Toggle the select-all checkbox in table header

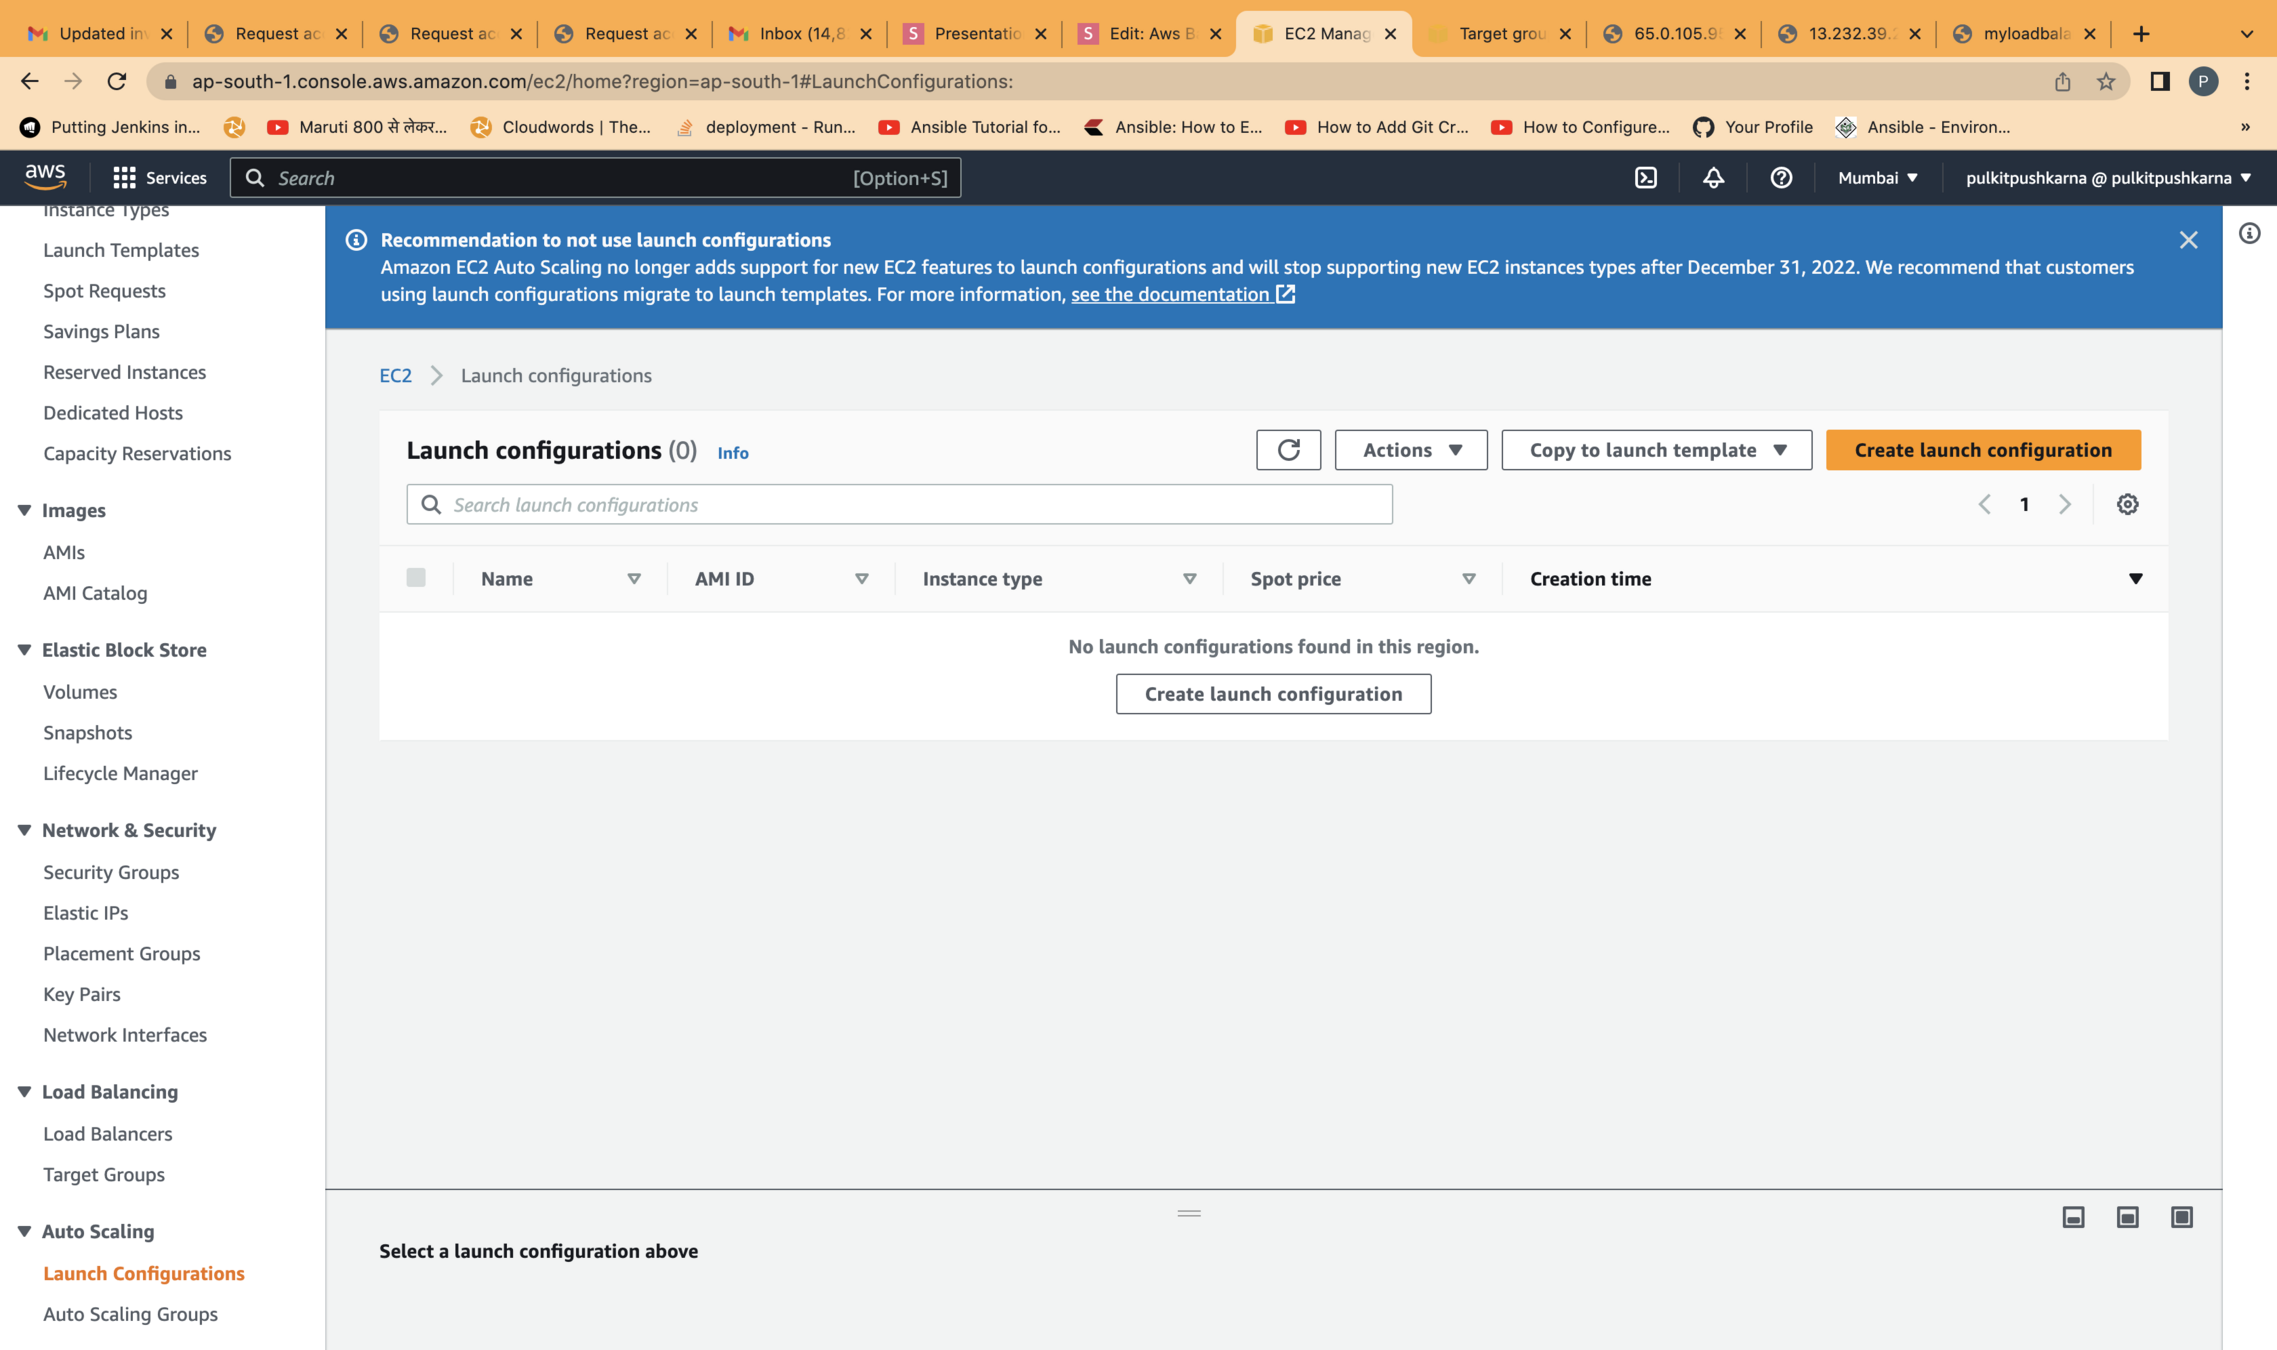pos(416,578)
